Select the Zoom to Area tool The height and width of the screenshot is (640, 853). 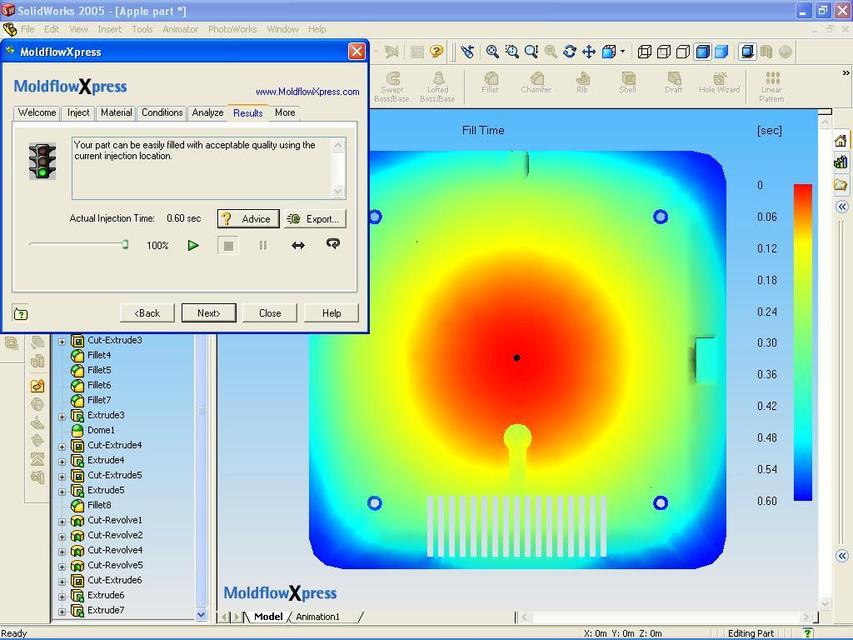(x=510, y=51)
